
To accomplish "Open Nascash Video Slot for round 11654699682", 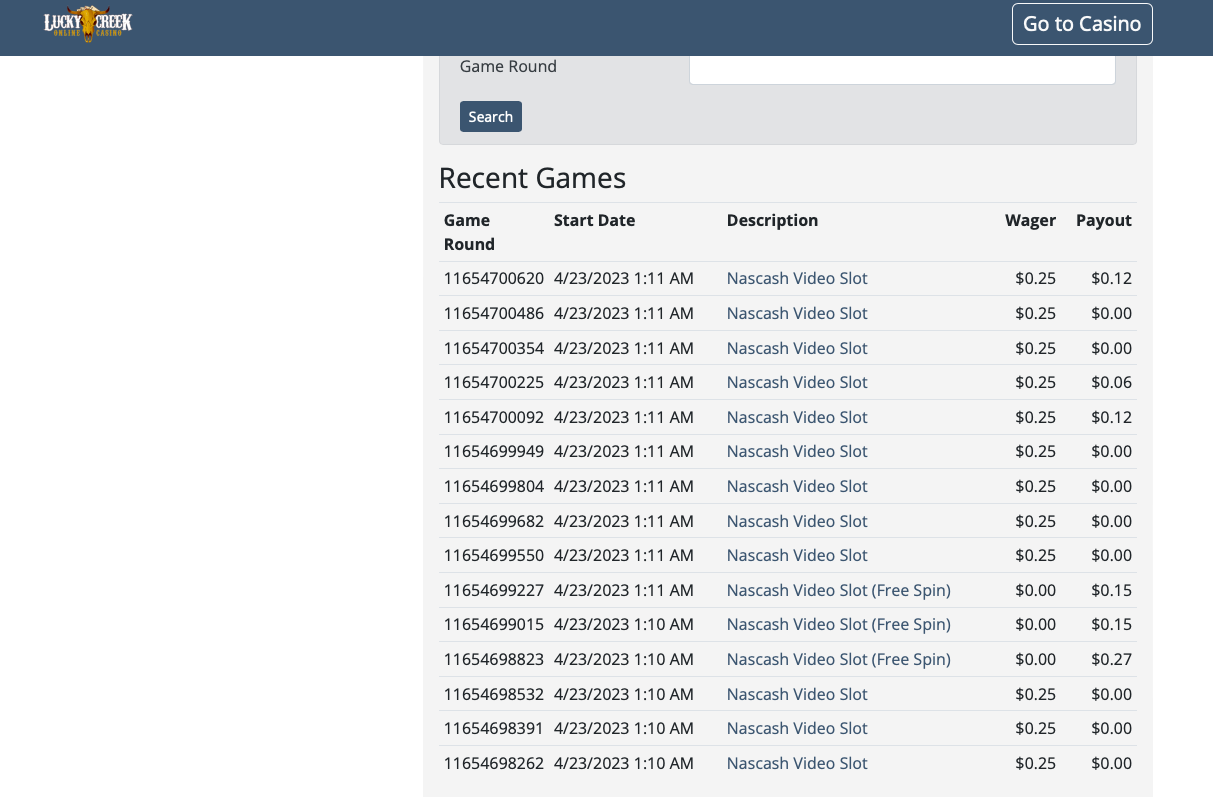I will [x=796, y=521].
